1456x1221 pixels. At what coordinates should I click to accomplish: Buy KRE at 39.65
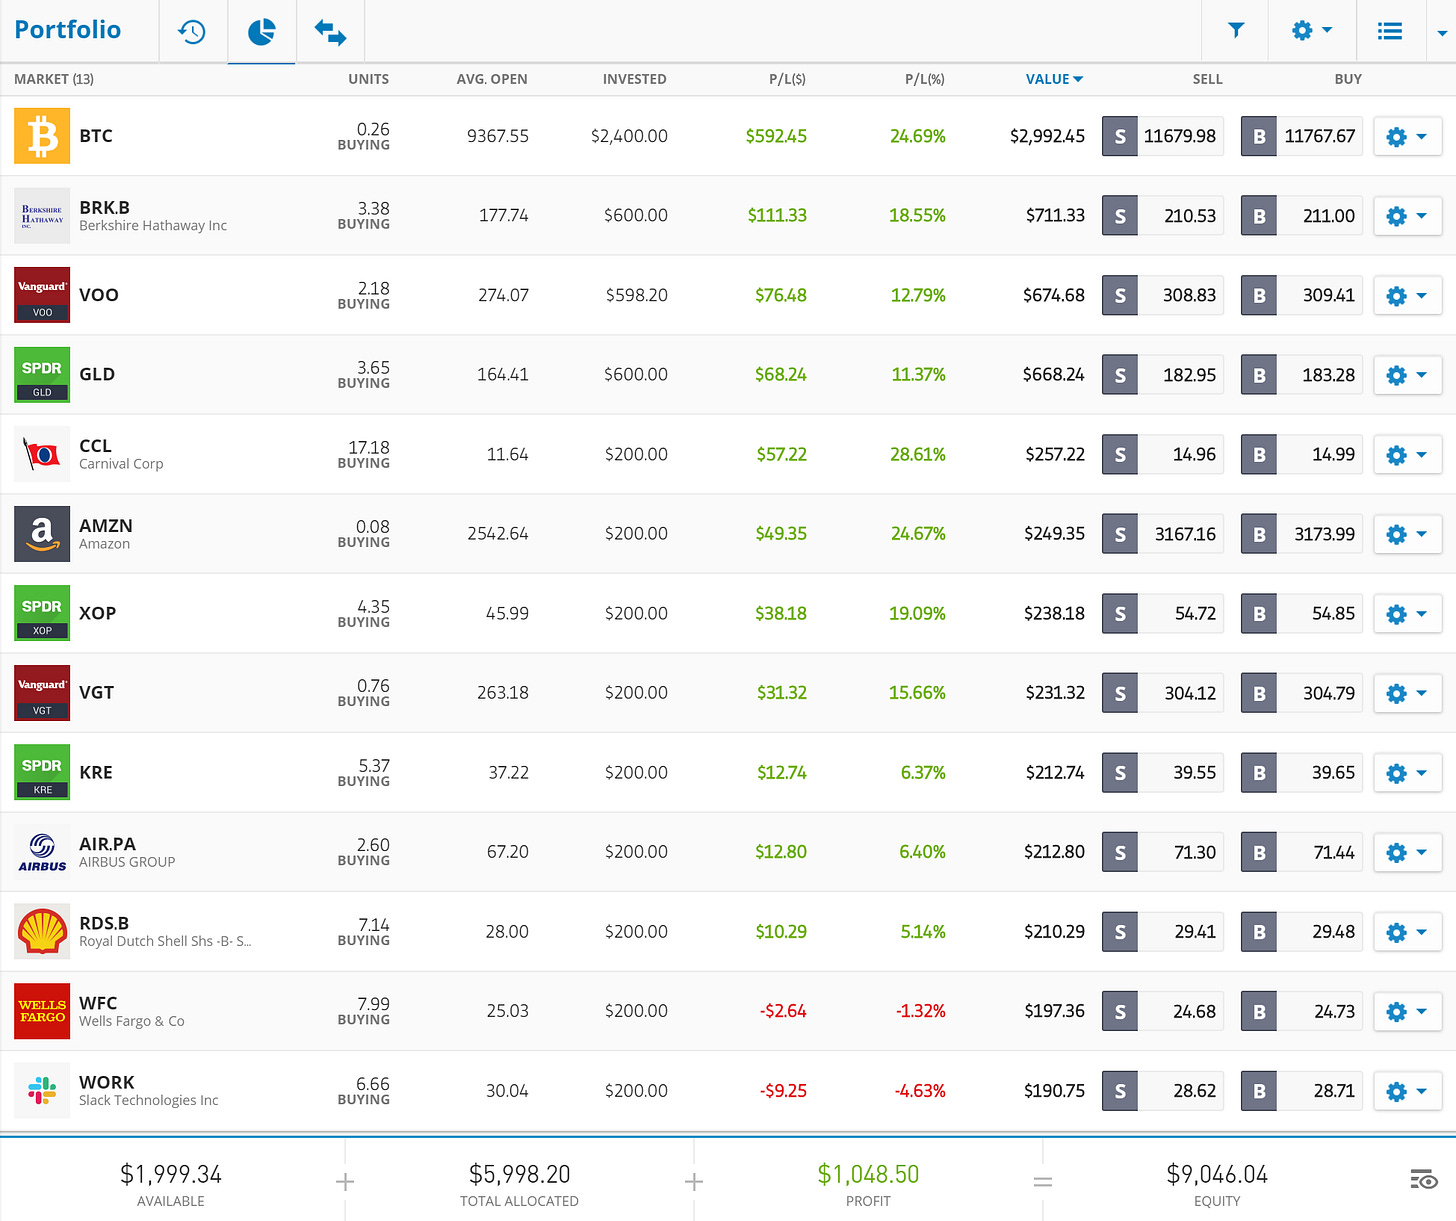[x=1302, y=773]
